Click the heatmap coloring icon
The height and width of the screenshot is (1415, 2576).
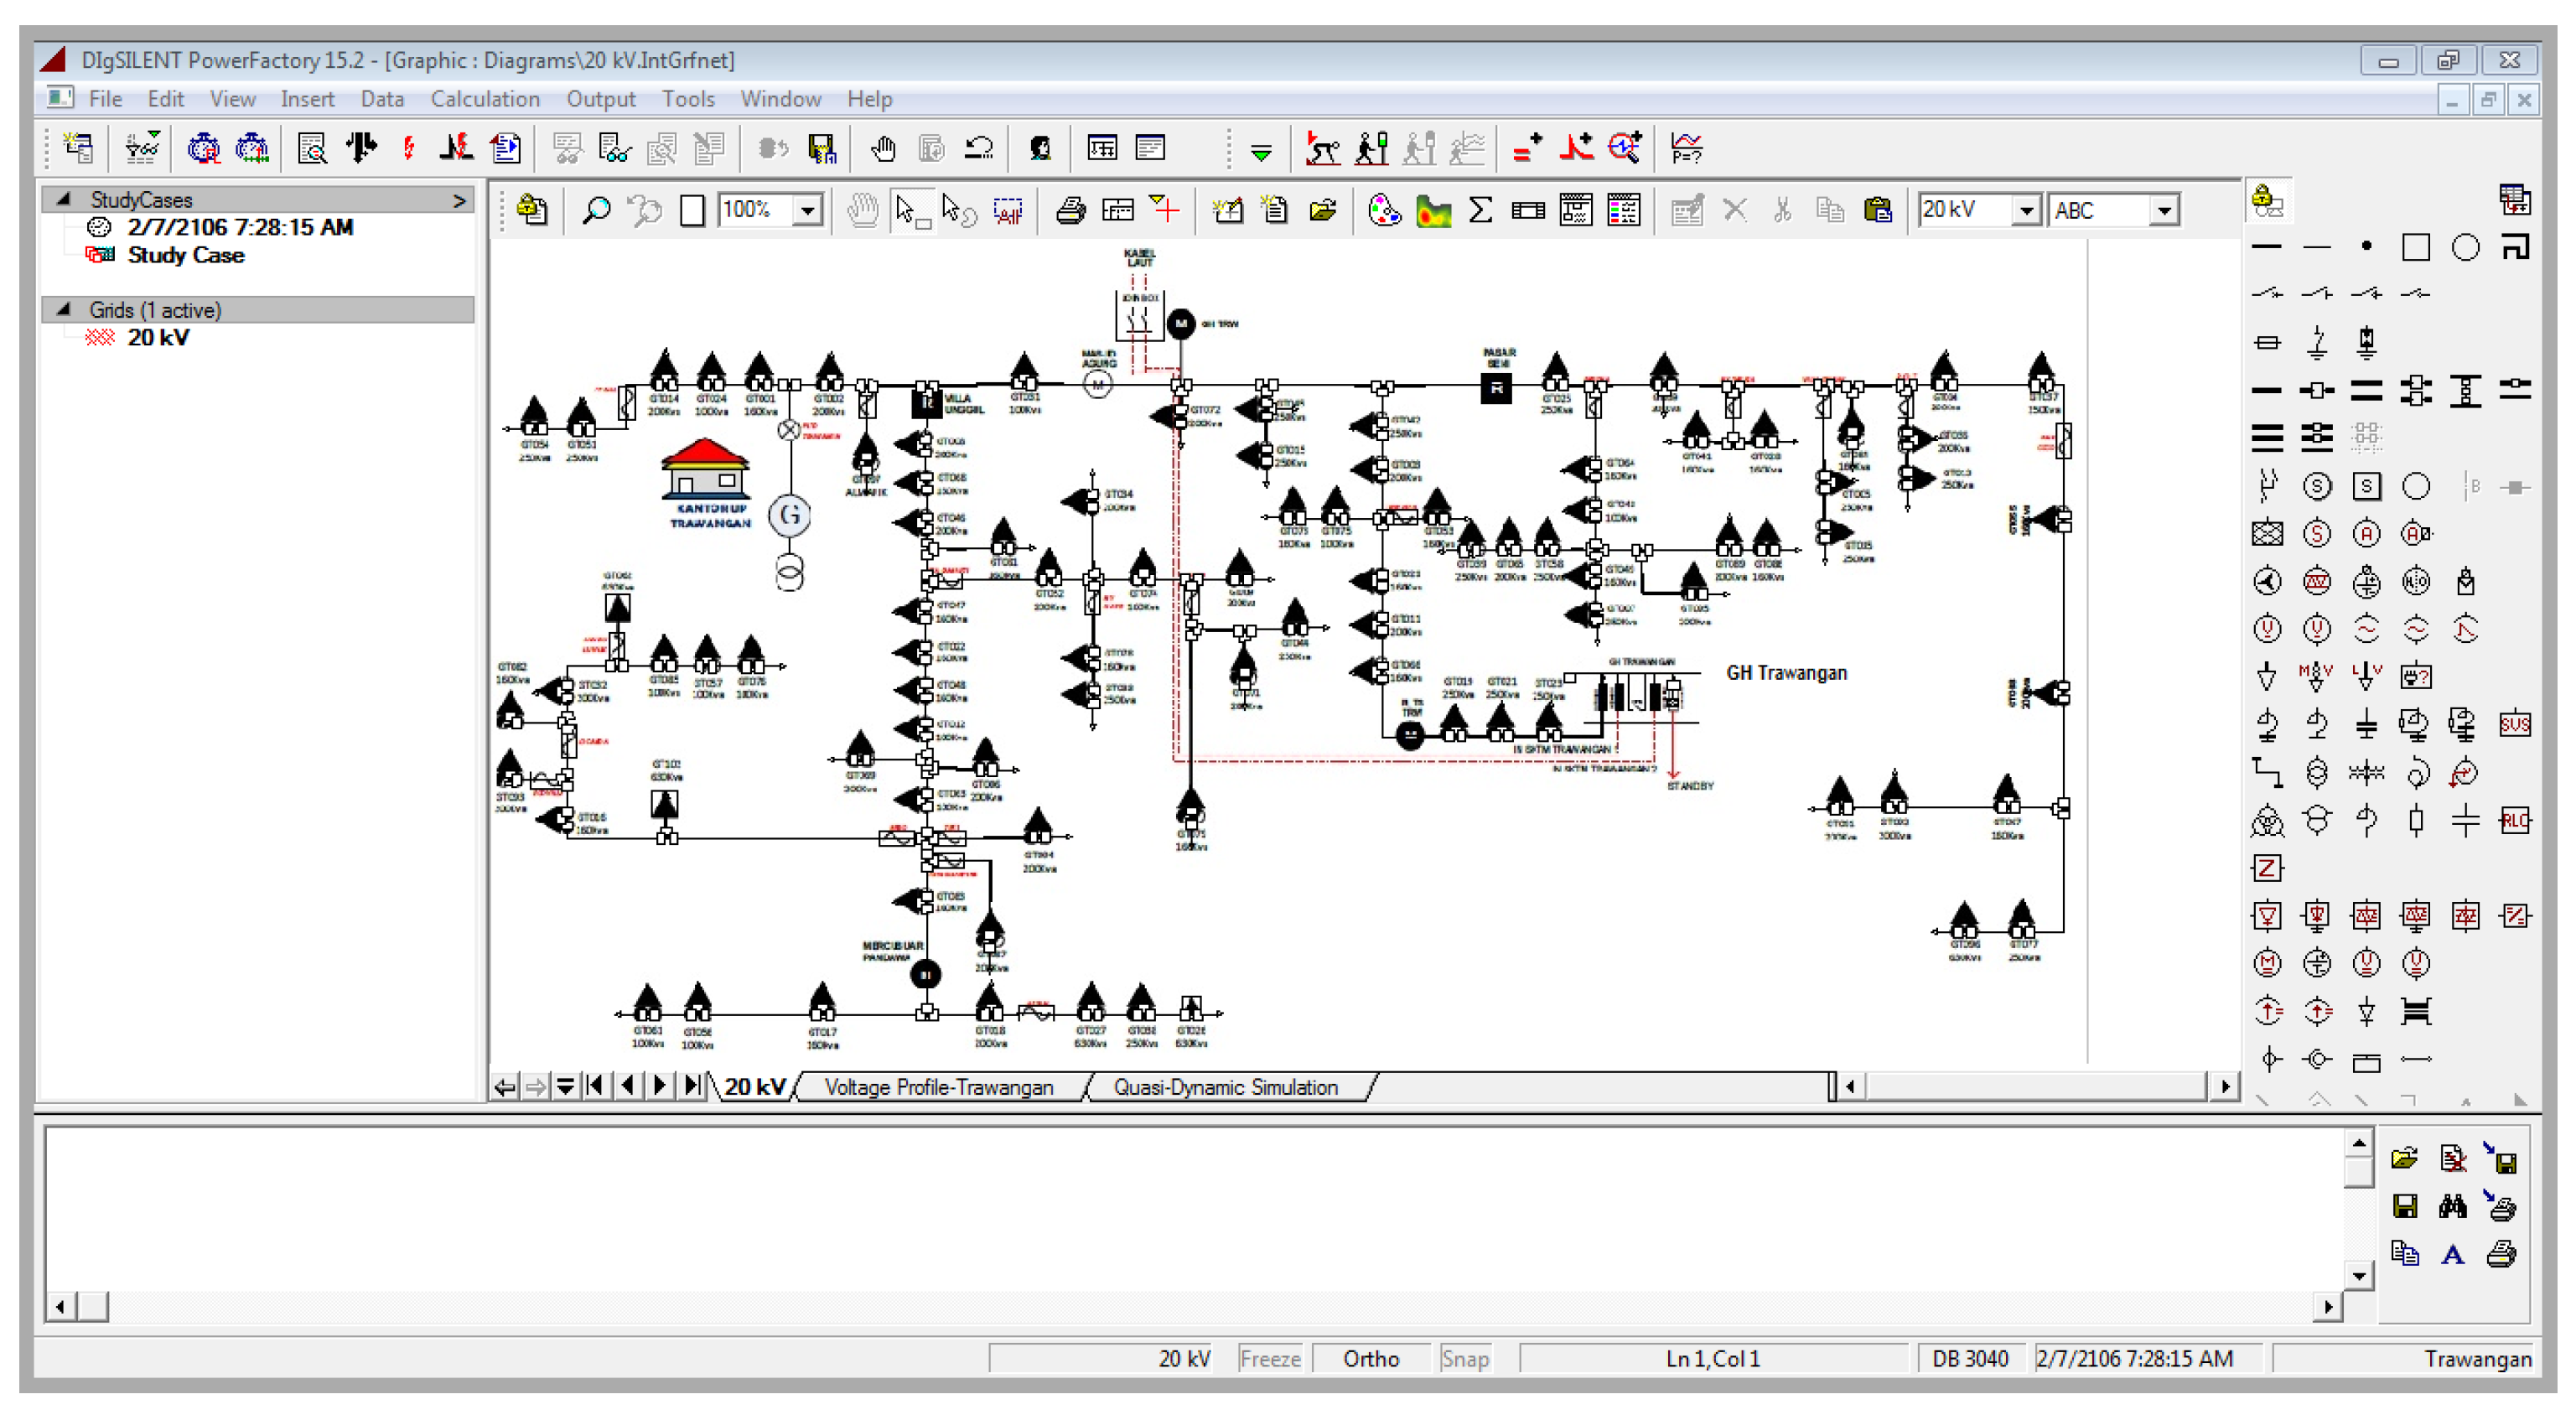click(x=1433, y=210)
